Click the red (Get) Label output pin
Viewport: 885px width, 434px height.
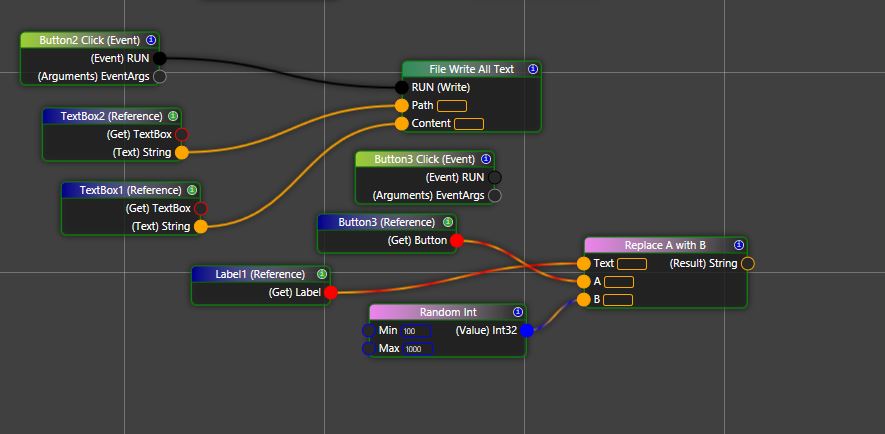coord(331,292)
